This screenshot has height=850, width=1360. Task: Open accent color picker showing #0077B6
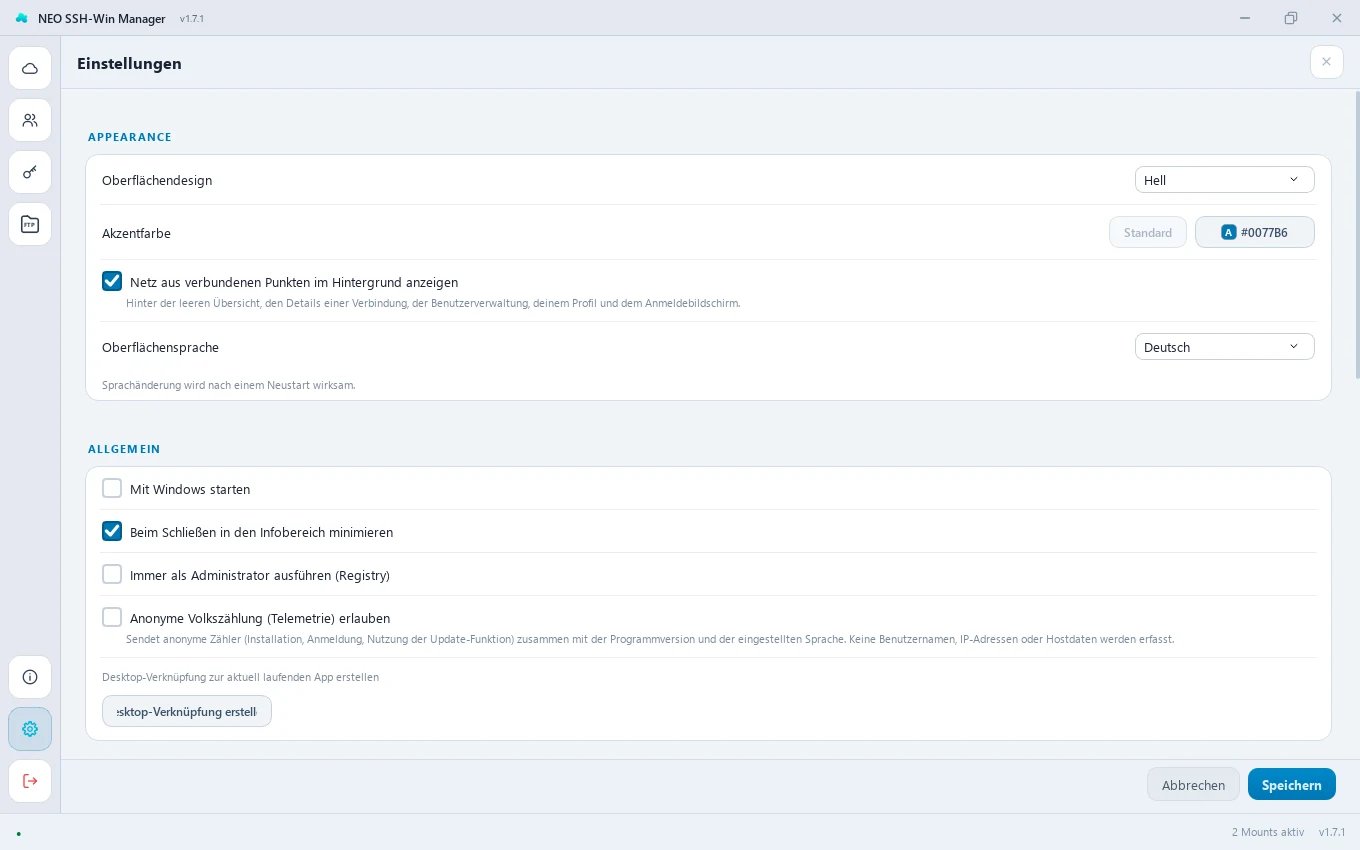pos(1255,233)
